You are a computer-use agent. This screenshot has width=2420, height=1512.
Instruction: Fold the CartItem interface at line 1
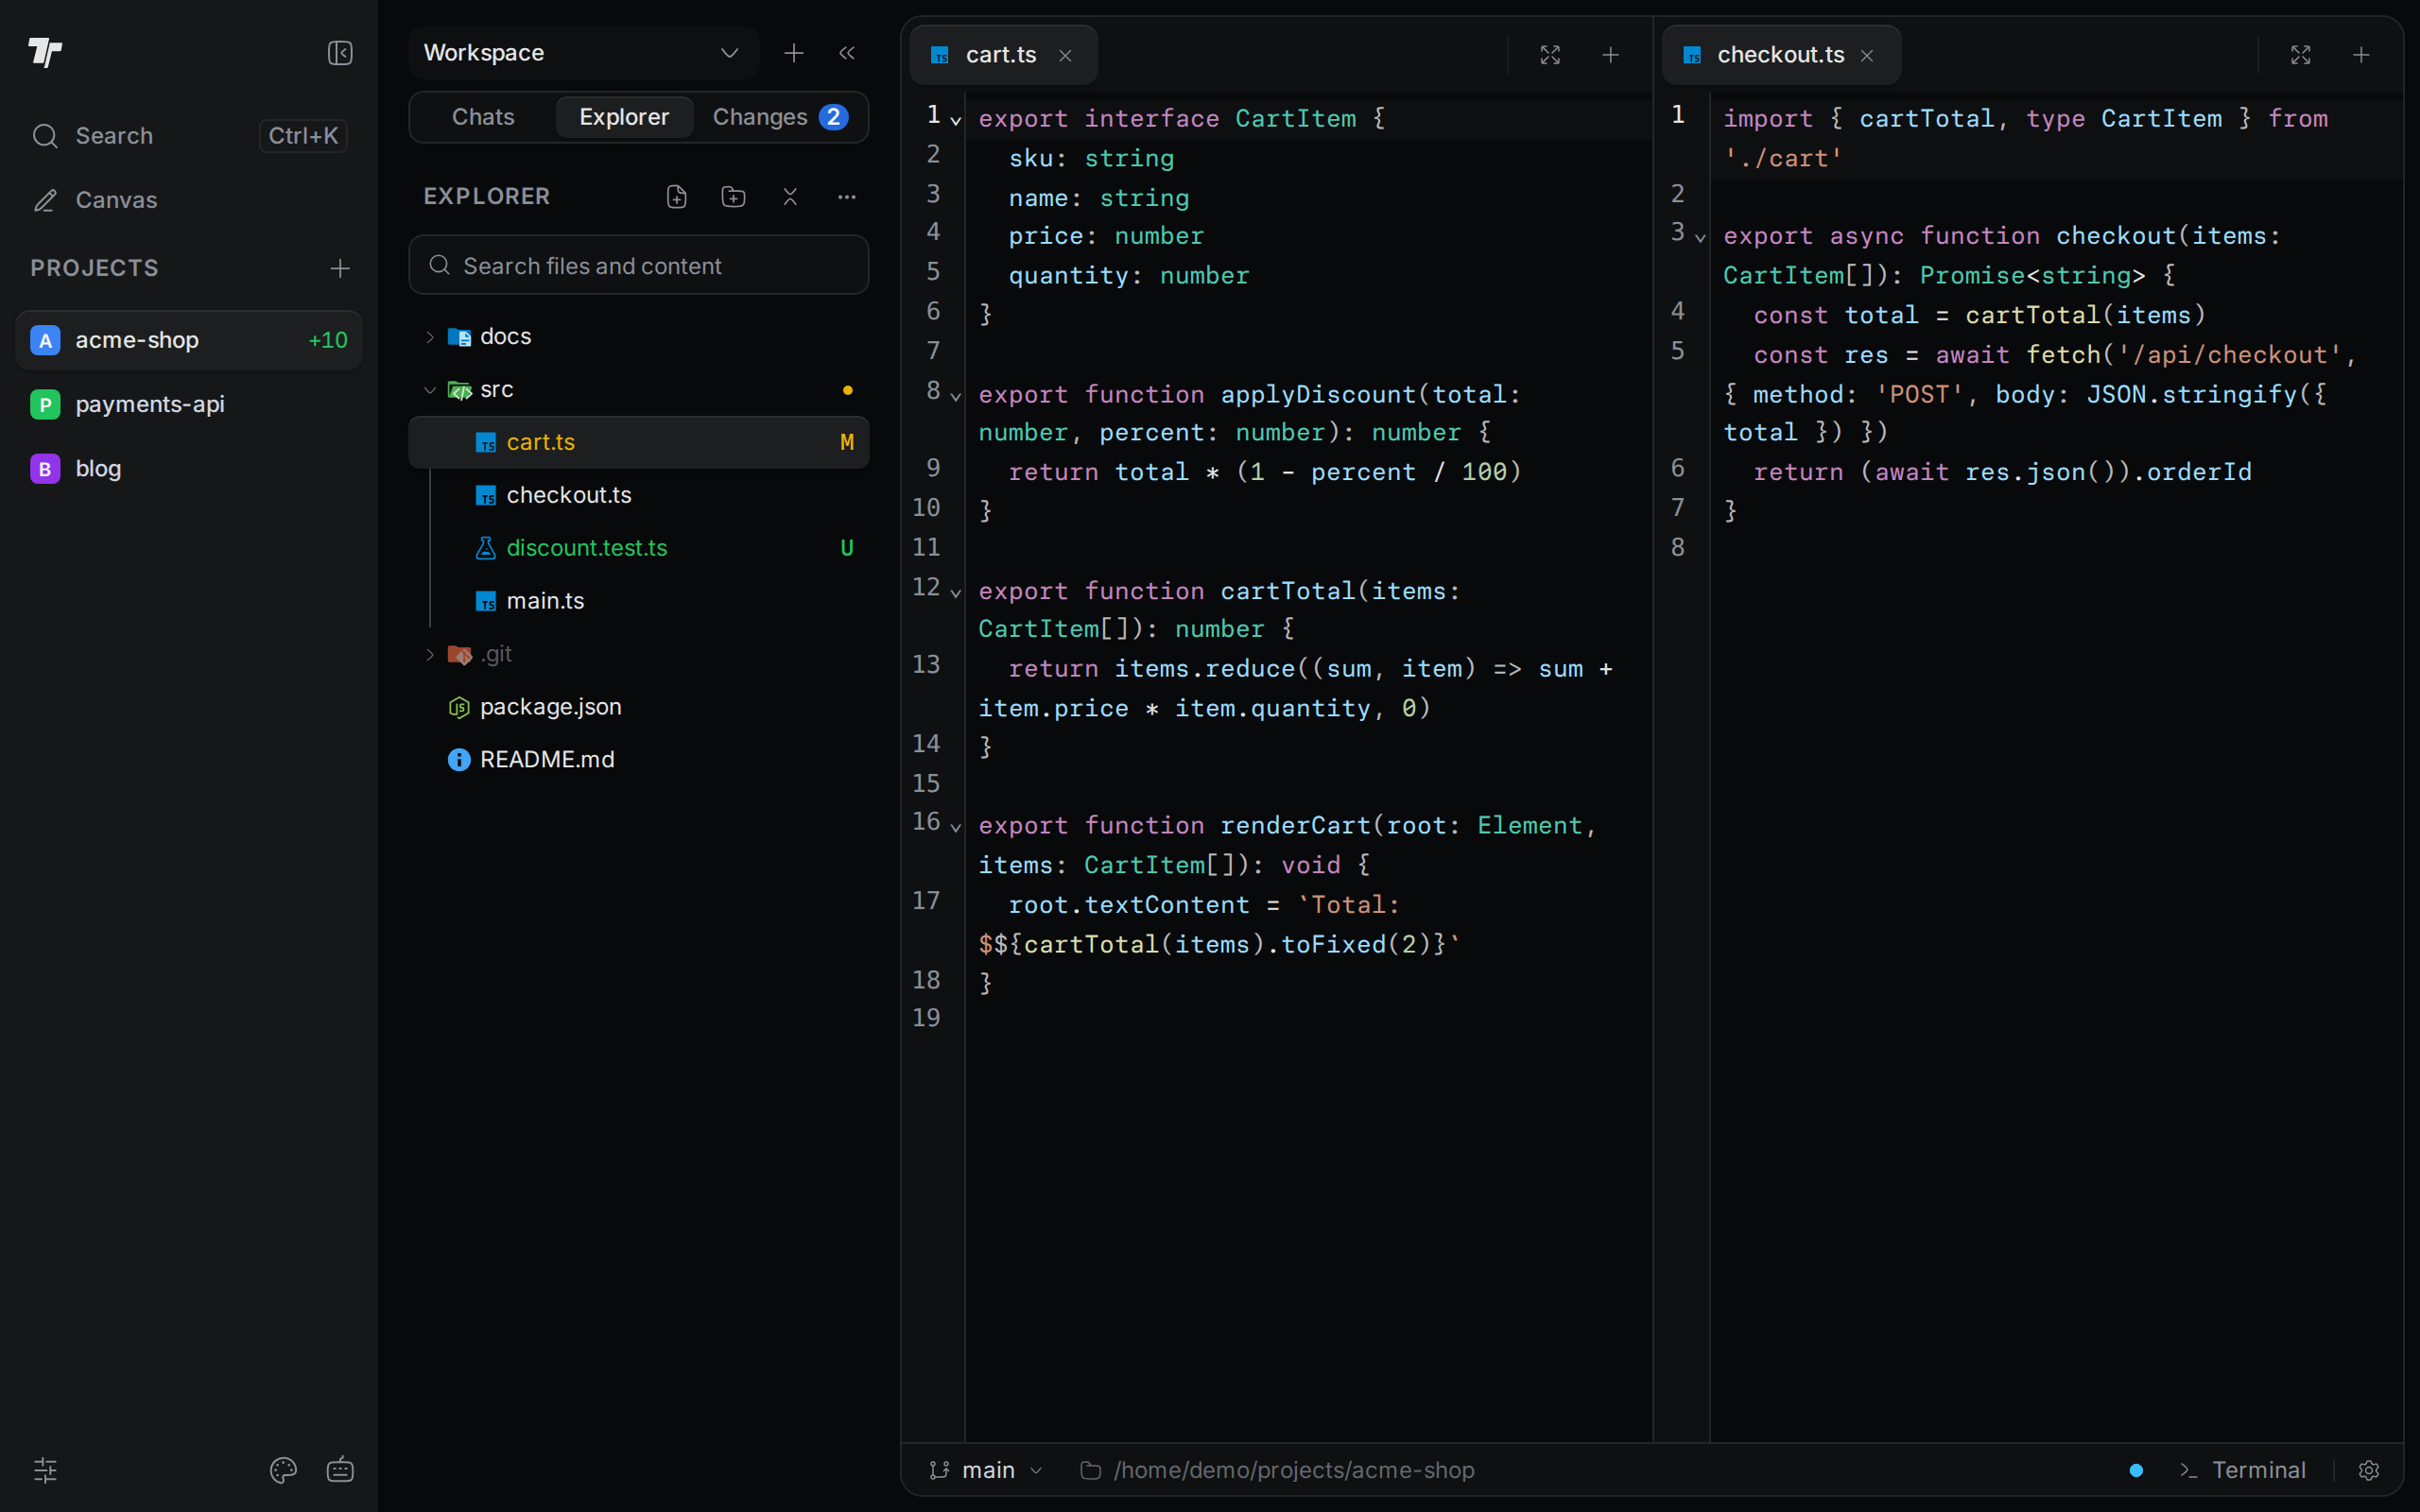[x=956, y=121]
